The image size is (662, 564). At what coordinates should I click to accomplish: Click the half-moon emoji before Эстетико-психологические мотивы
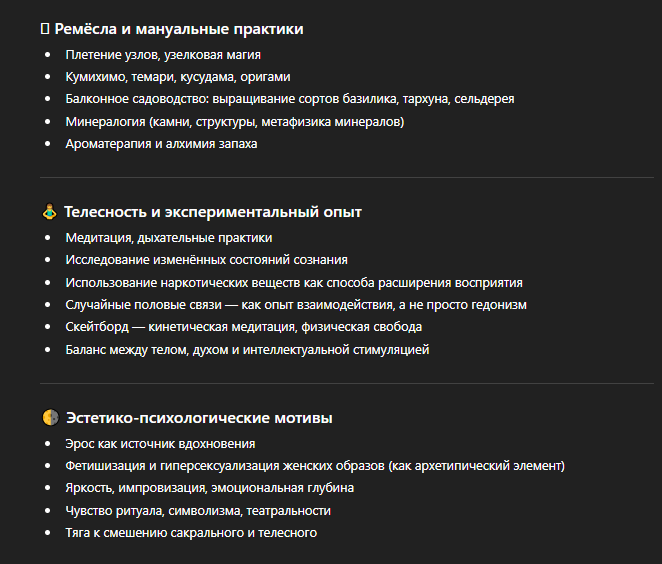[x=50, y=417]
